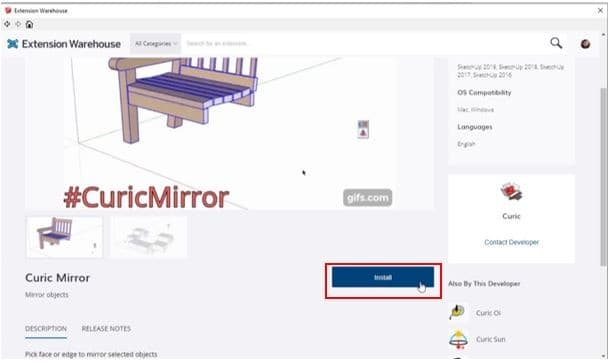Click the Languages heading
This screenshot has height=364, width=610.
coord(475,127)
